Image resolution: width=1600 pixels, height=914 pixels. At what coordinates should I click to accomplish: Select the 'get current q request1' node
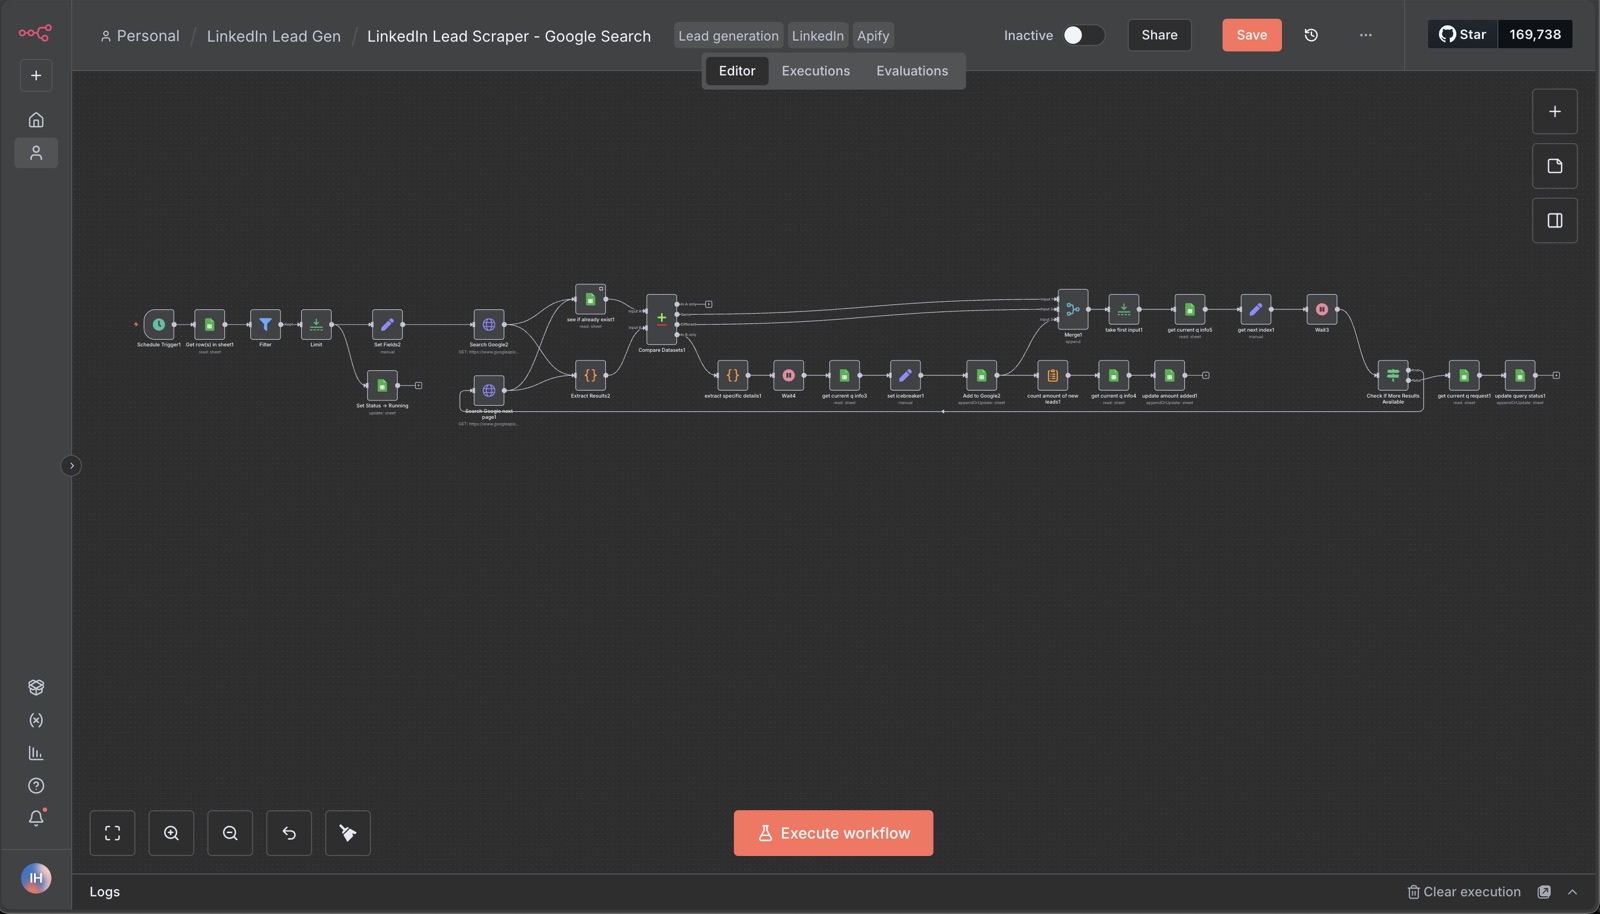[x=1464, y=375]
